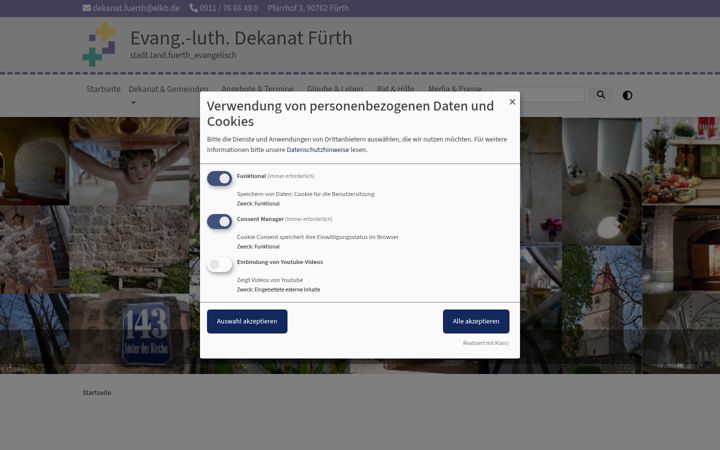The height and width of the screenshot is (450, 720).
Task: Click the Consent Manager label text
Action: click(260, 219)
